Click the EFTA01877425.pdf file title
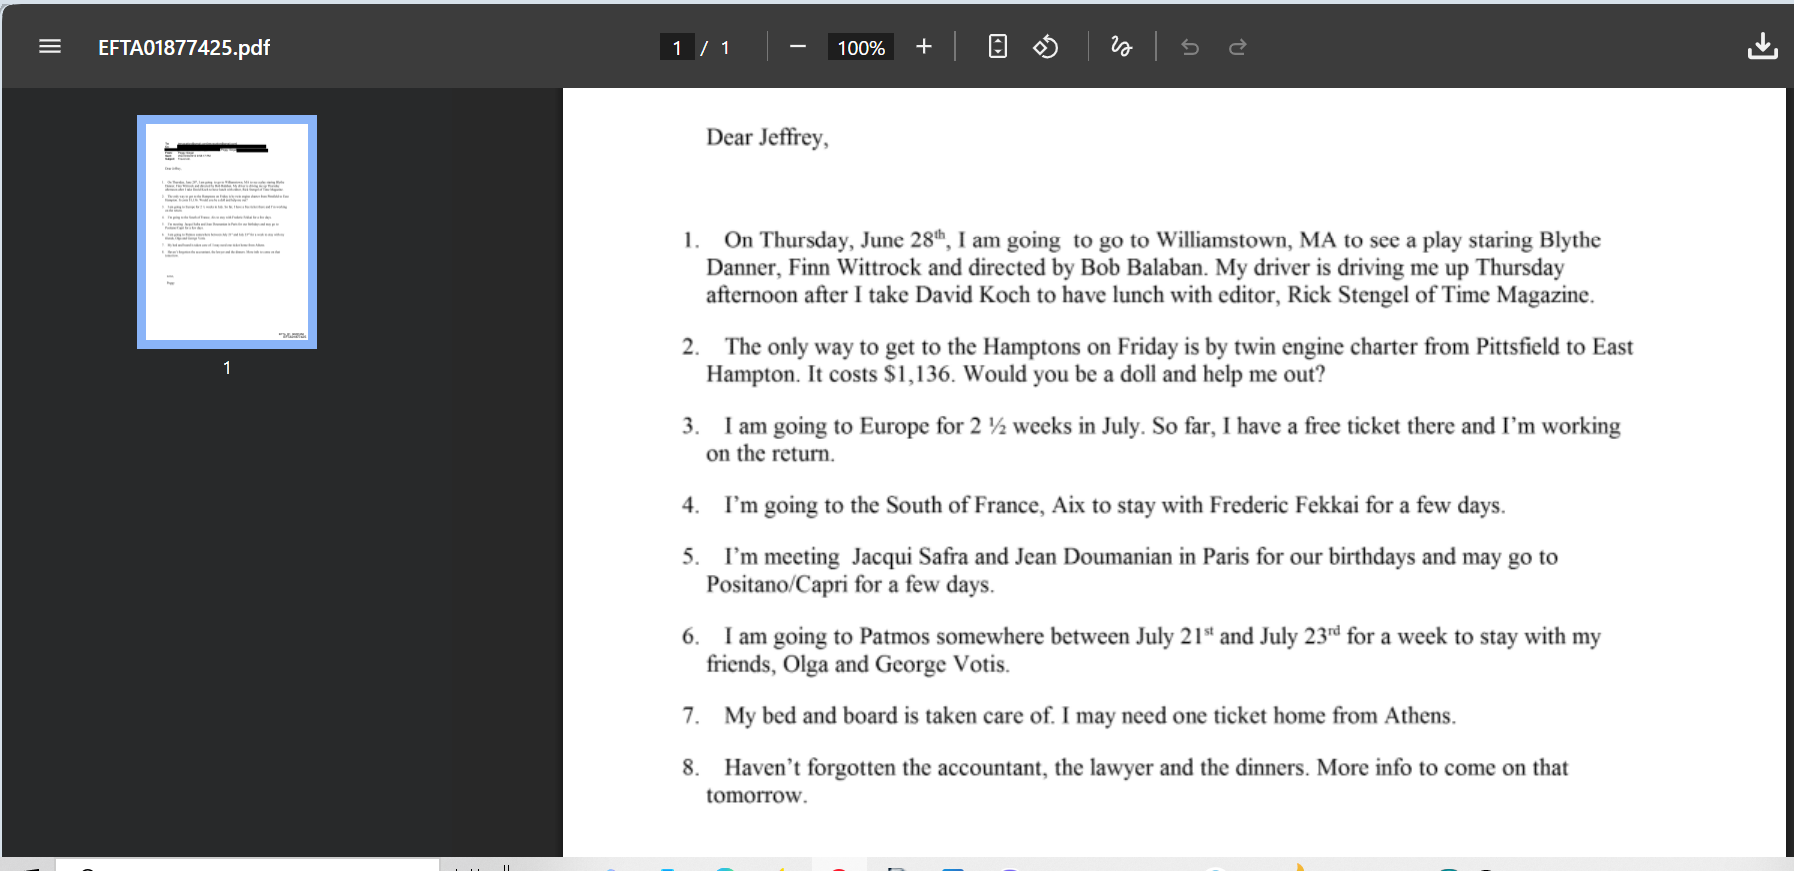 pos(184,47)
